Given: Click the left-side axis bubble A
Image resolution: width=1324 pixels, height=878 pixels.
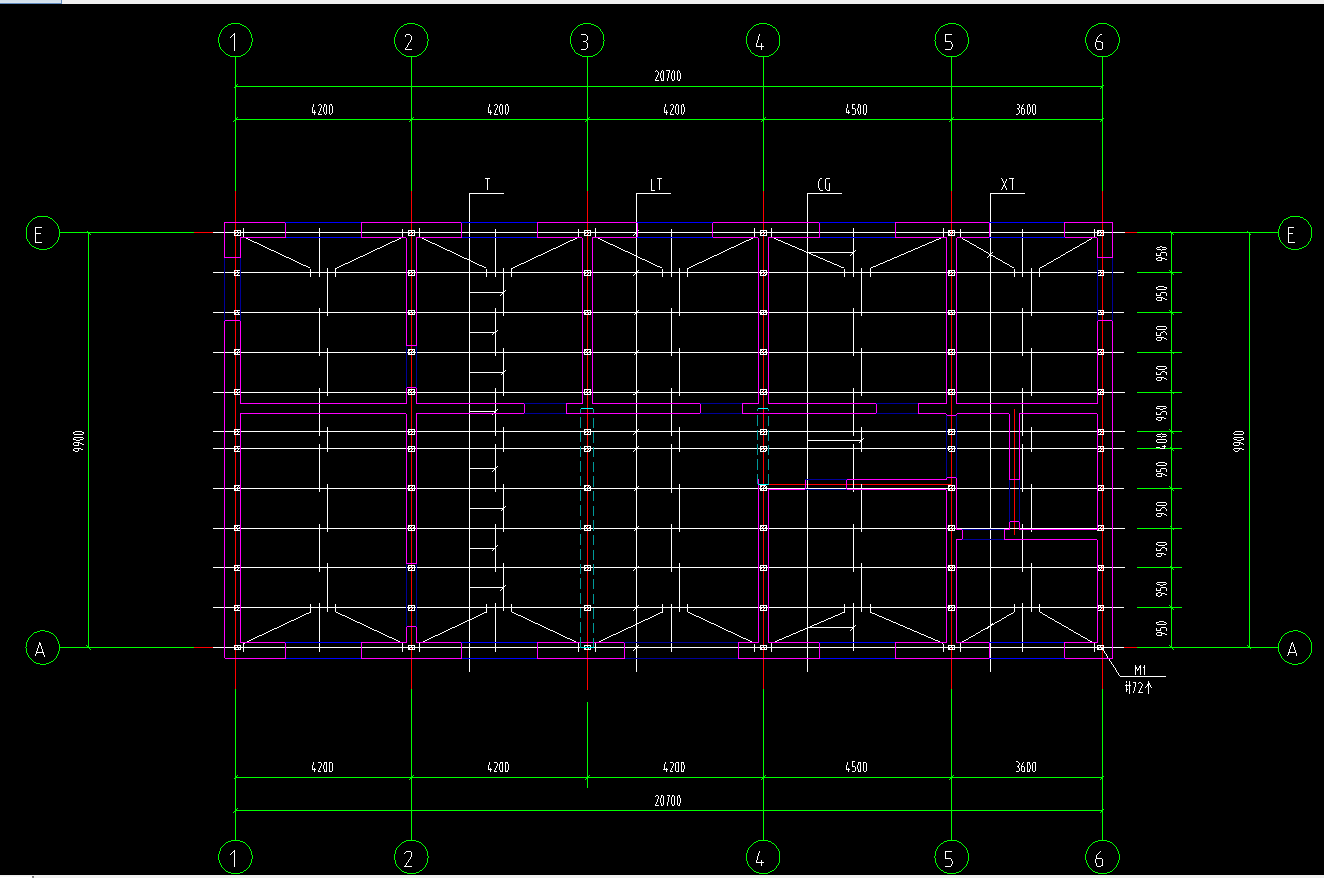Looking at the screenshot, I should [x=41, y=648].
